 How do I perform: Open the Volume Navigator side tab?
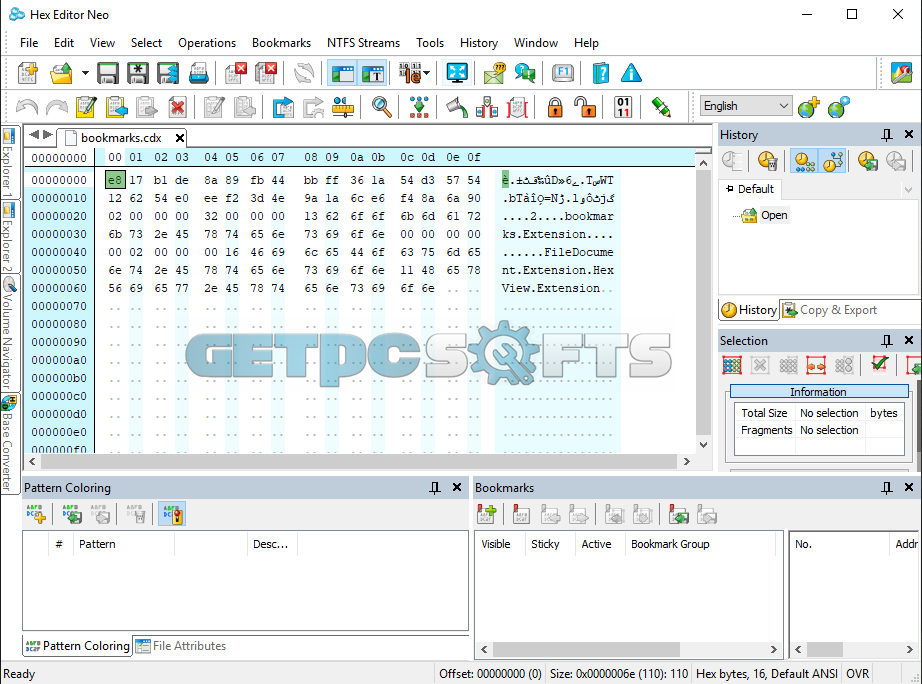point(8,333)
